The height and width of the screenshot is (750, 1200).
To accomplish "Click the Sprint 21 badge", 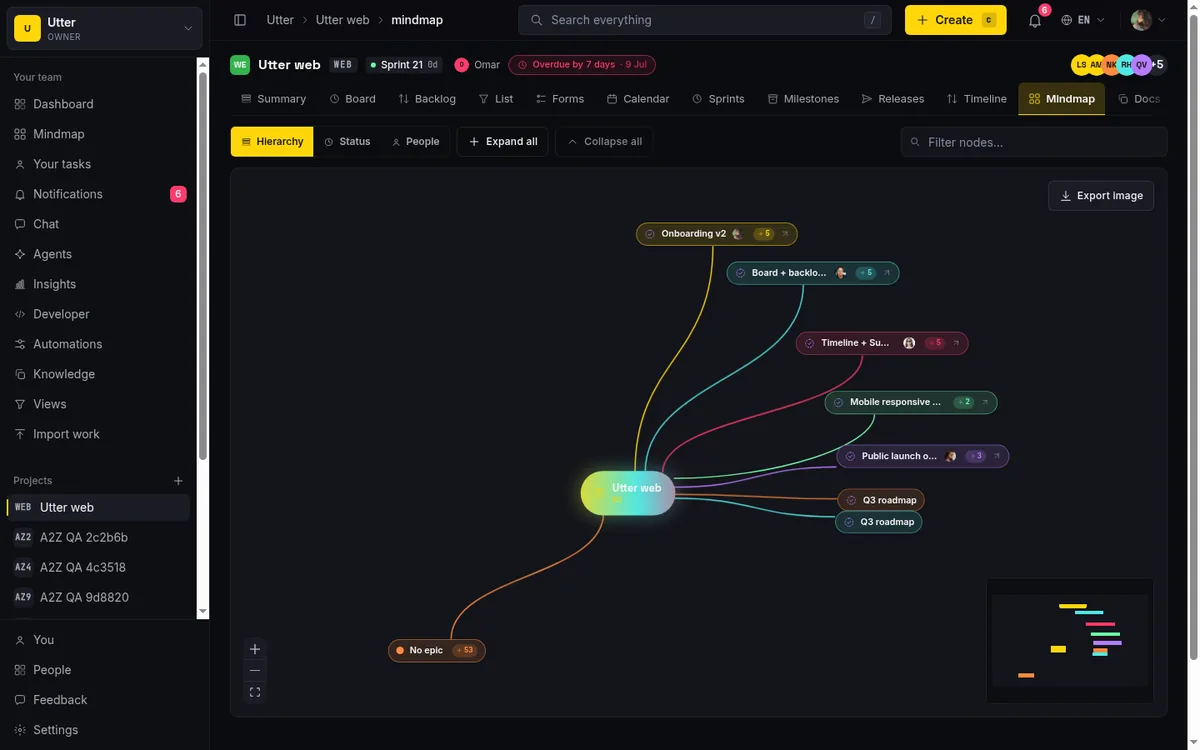I will click(x=404, y=65).
